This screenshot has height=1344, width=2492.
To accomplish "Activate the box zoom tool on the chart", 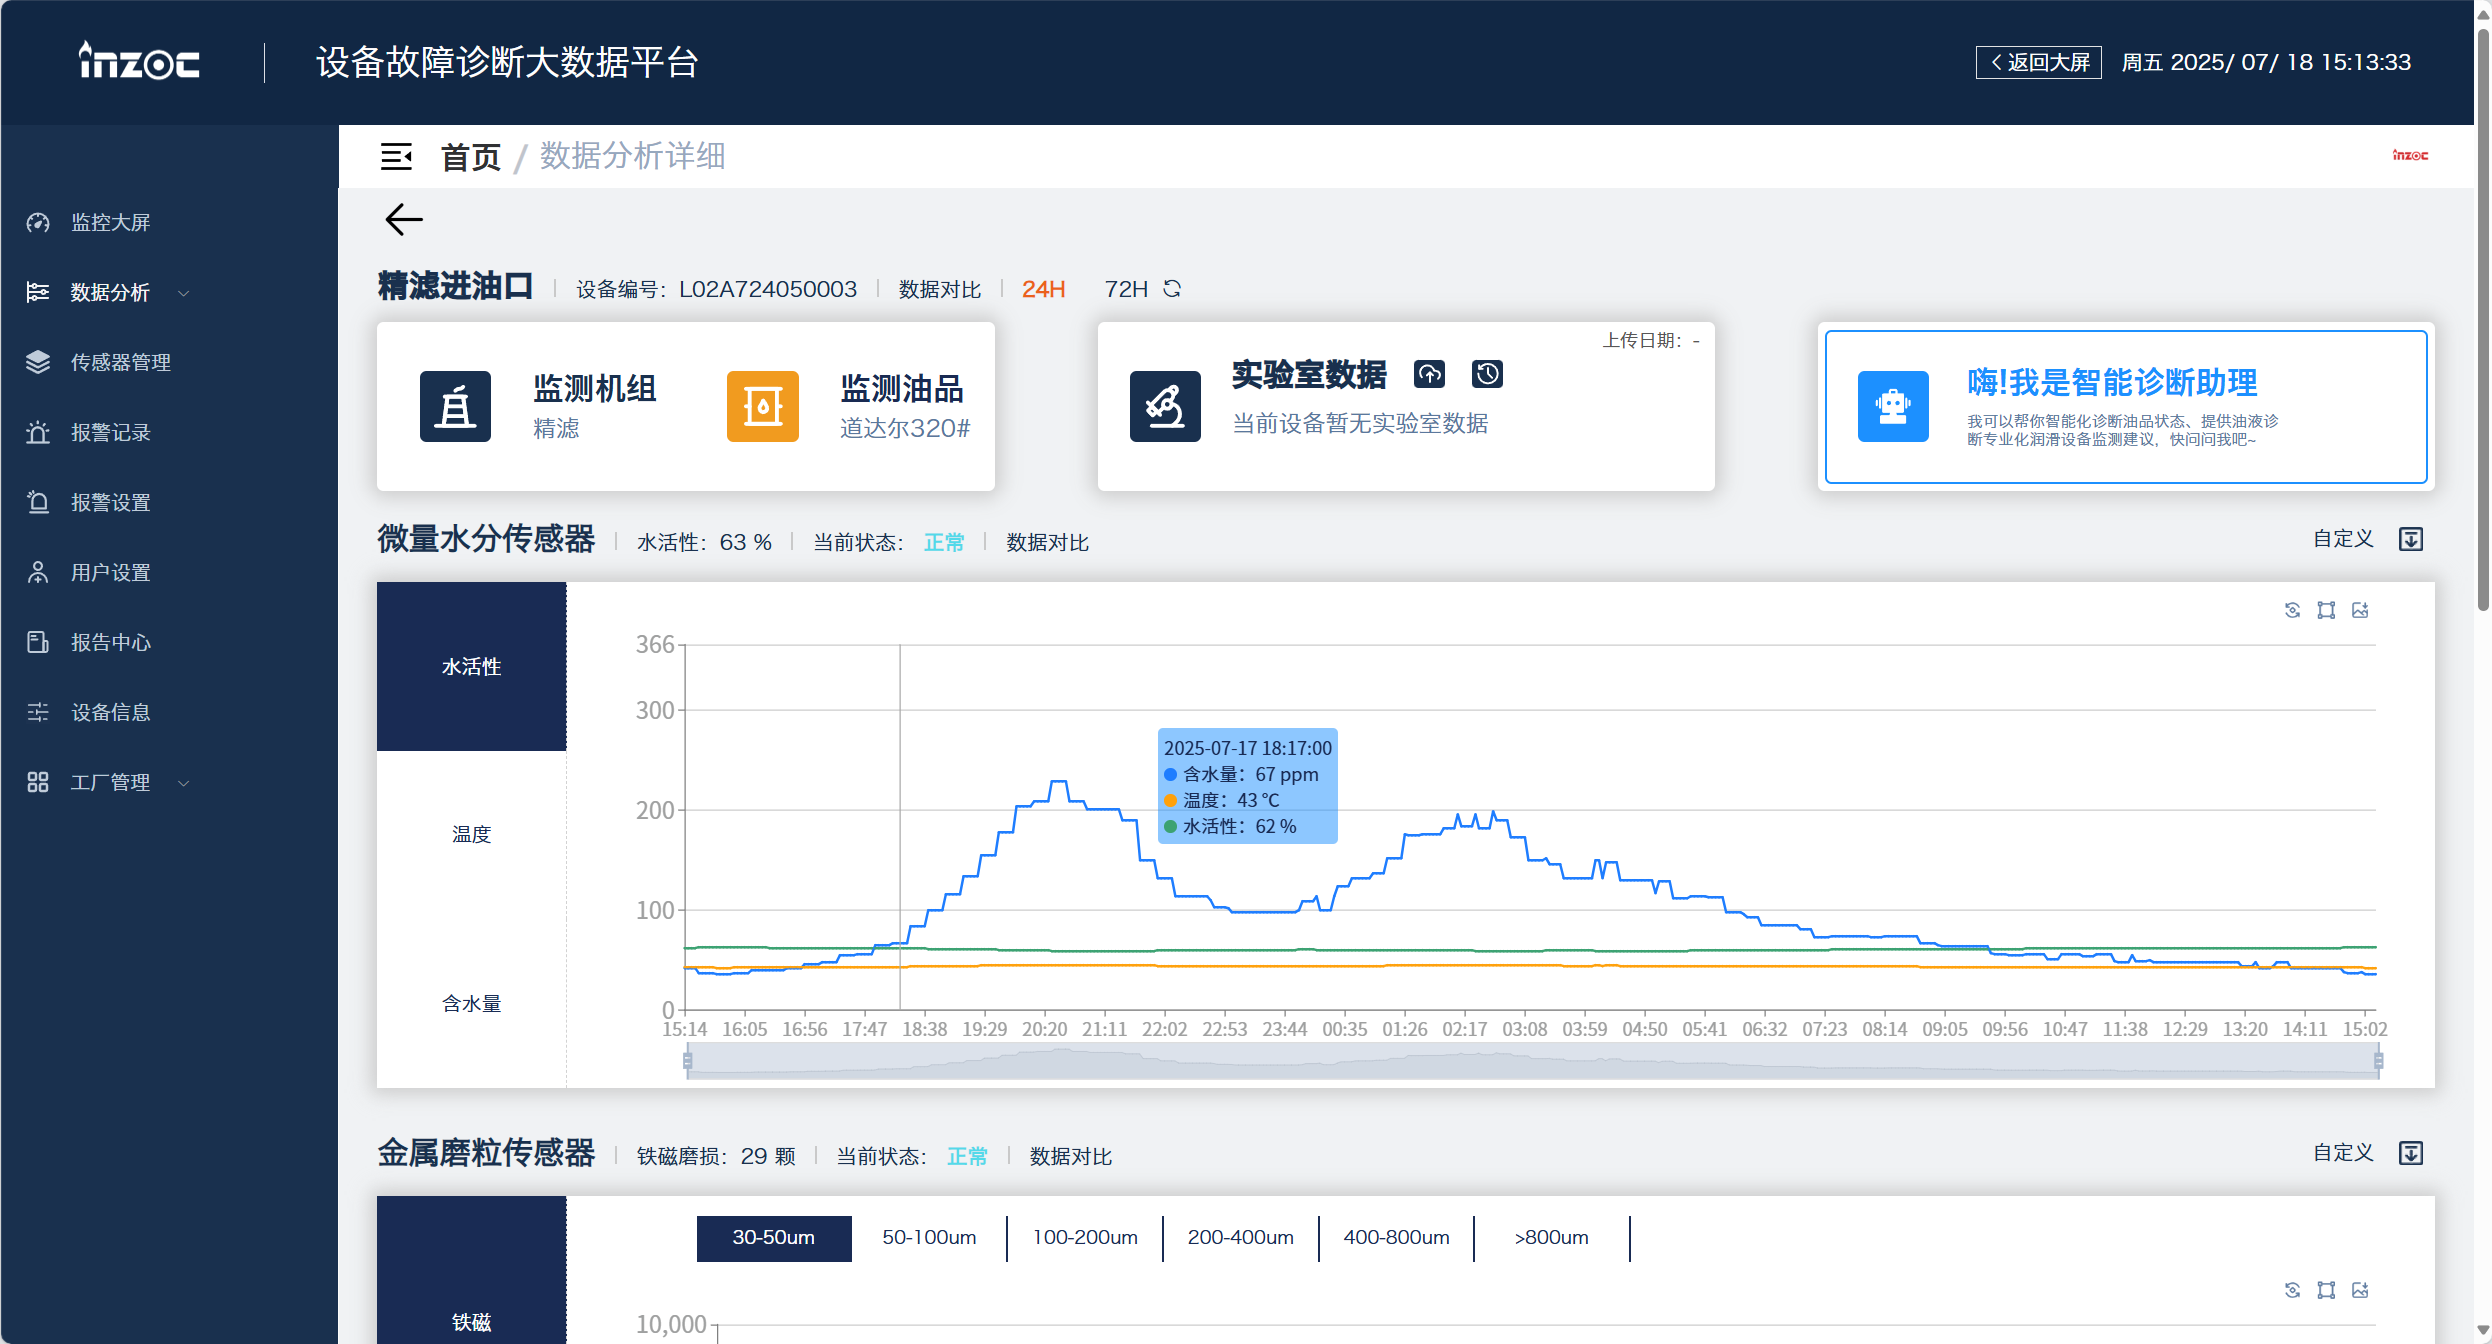I will (x=2326, y=610).
